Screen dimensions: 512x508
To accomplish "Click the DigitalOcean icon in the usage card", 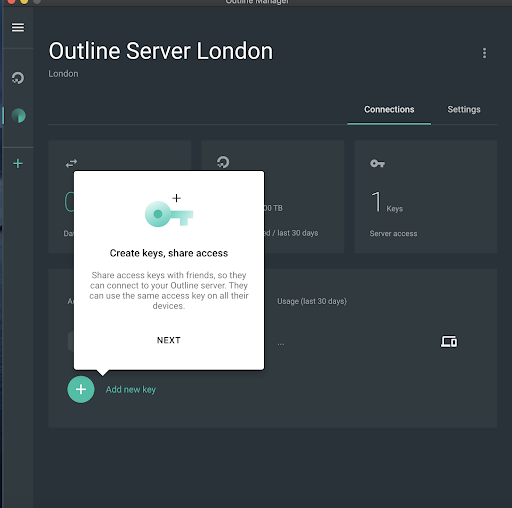I will (x=223, y=162).
